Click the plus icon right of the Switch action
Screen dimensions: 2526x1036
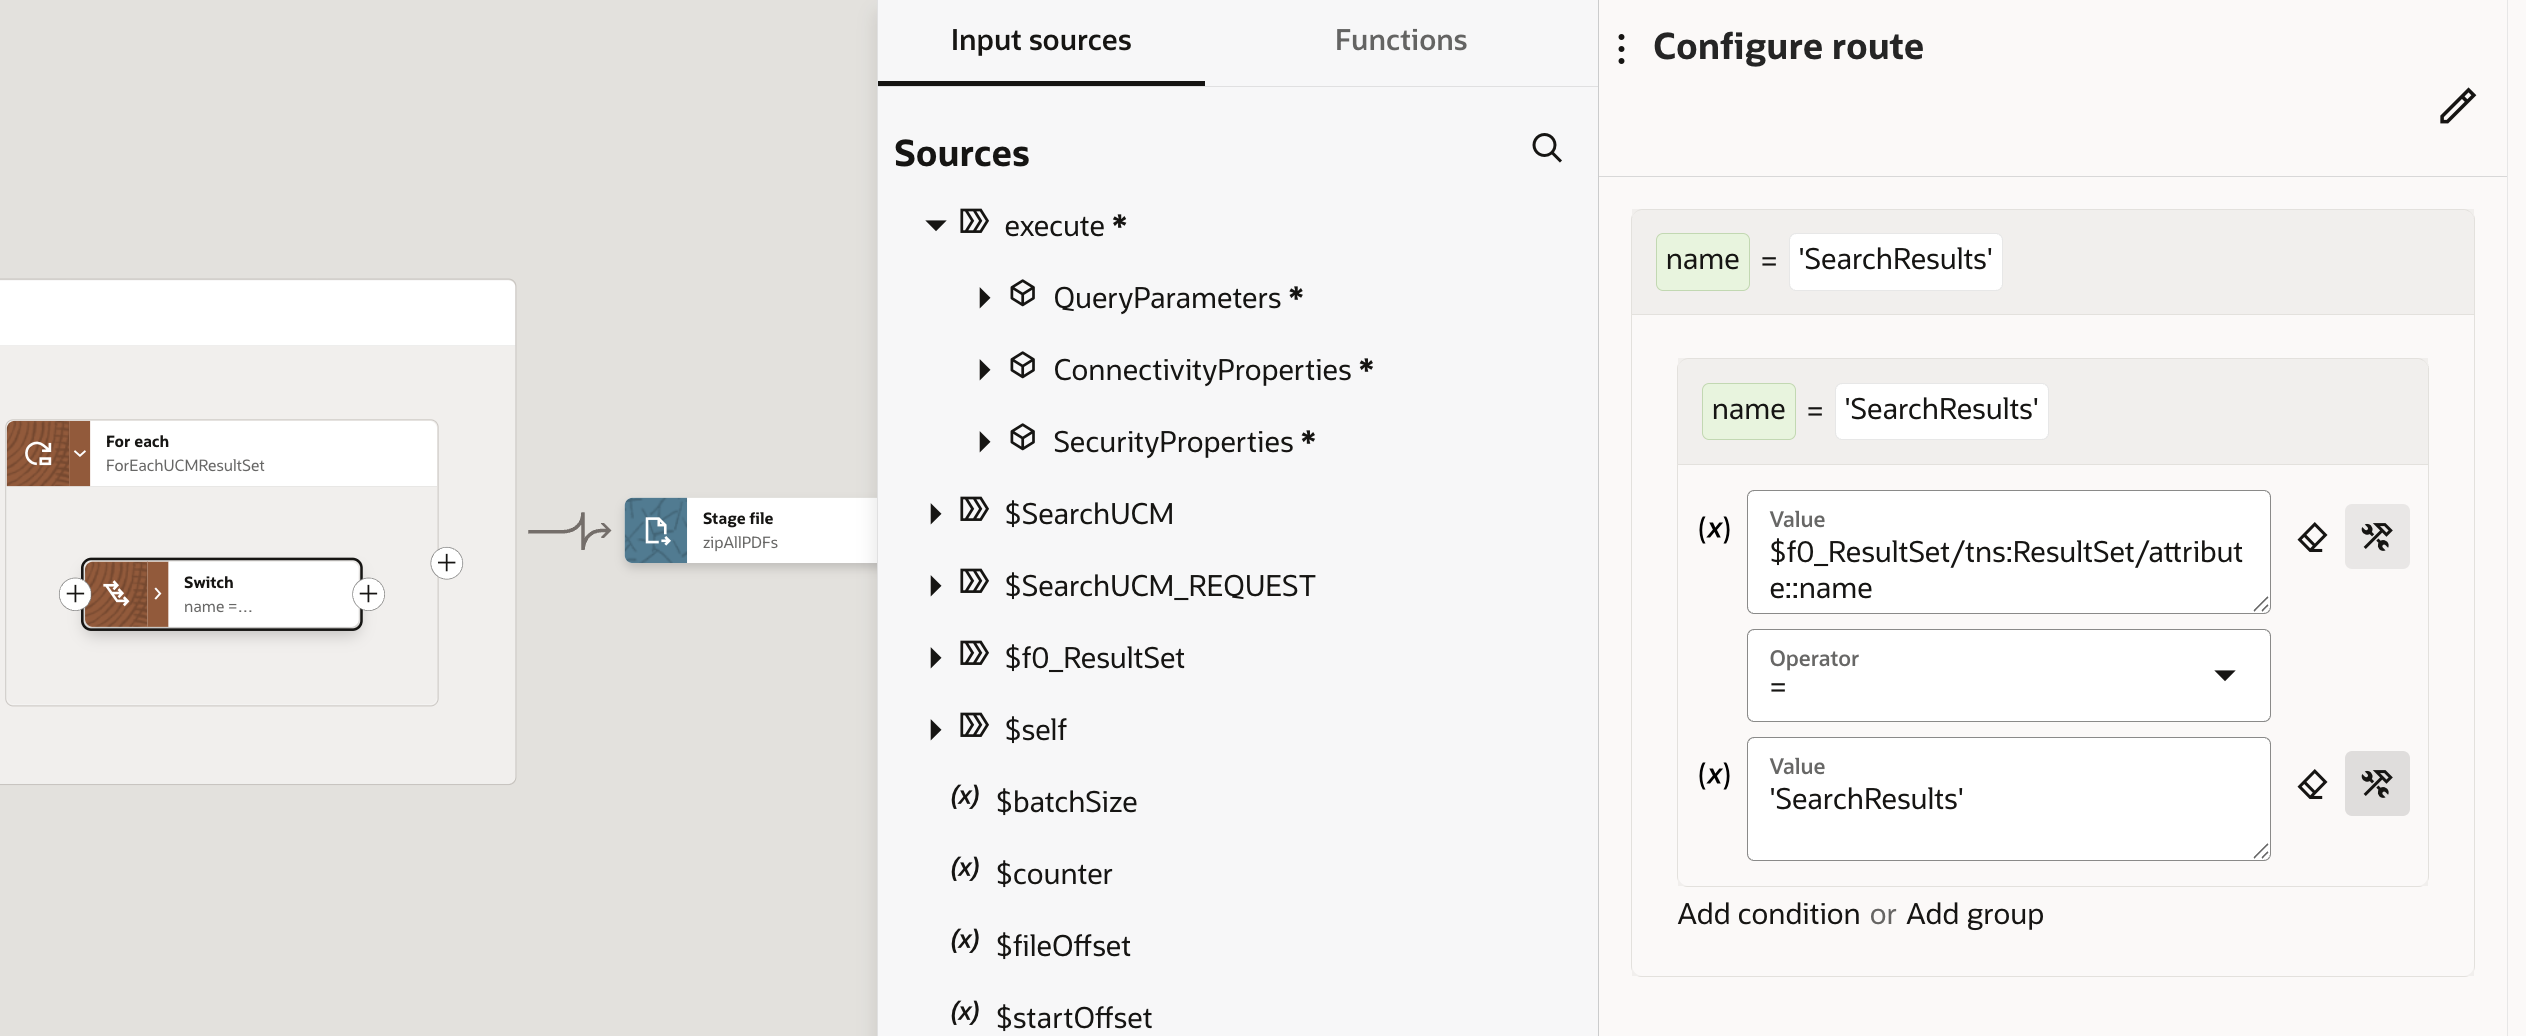(x=369, y=593)
